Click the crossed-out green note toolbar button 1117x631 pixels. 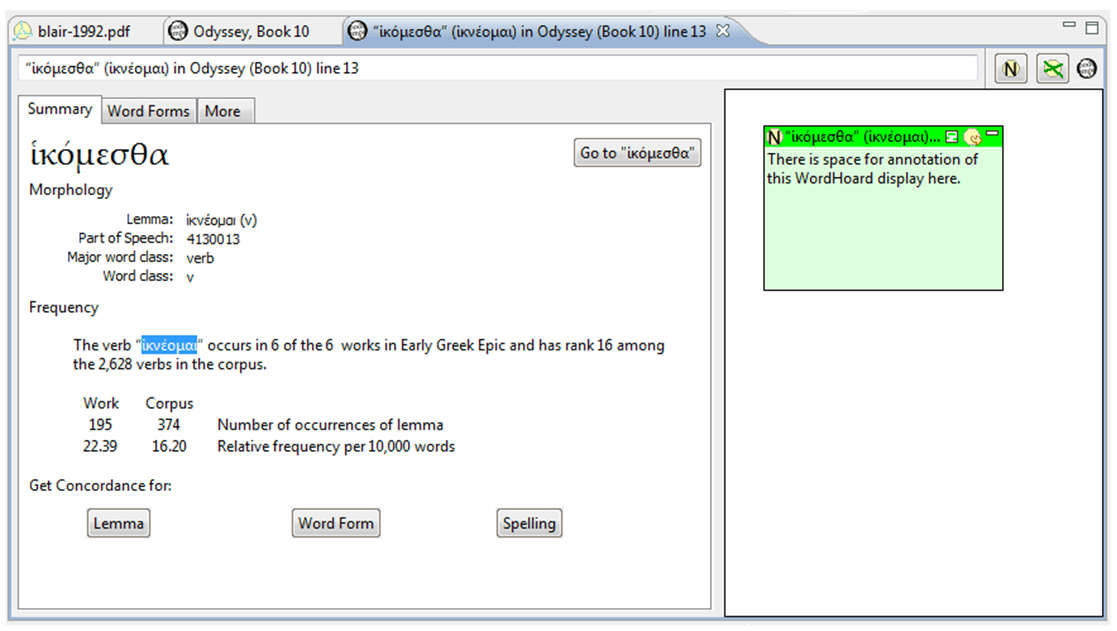coord(1052,69)
